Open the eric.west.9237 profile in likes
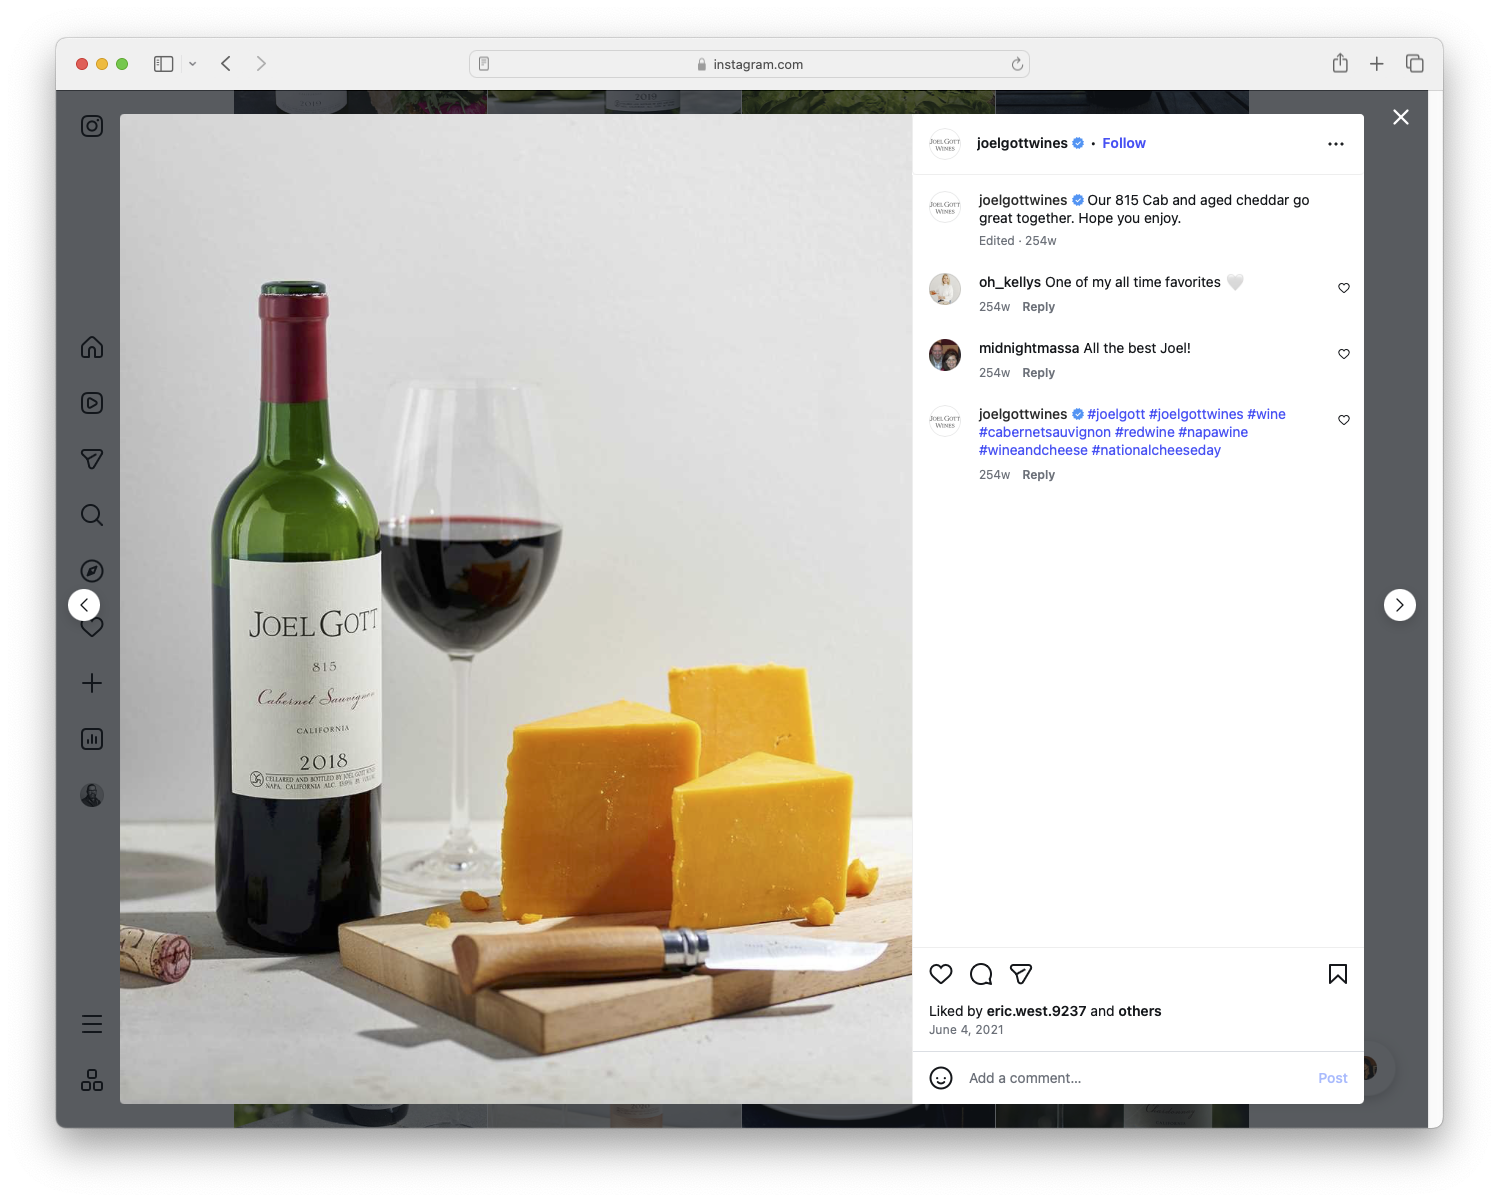 1036,1011
